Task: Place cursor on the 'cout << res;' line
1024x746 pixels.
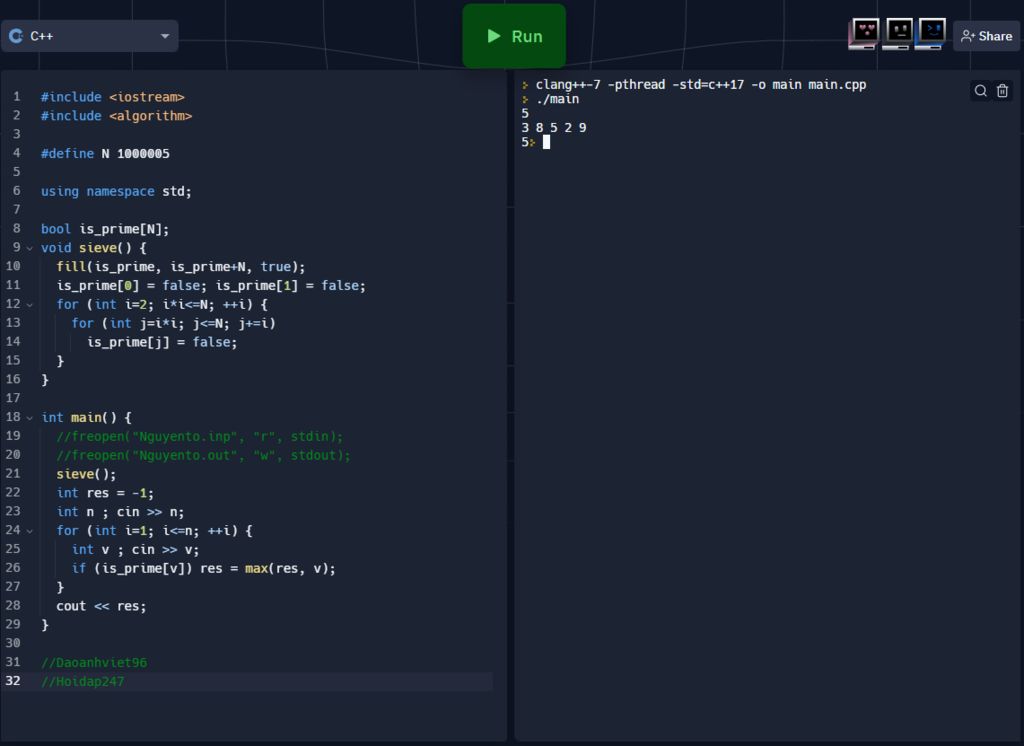Action: click(101, 606)
